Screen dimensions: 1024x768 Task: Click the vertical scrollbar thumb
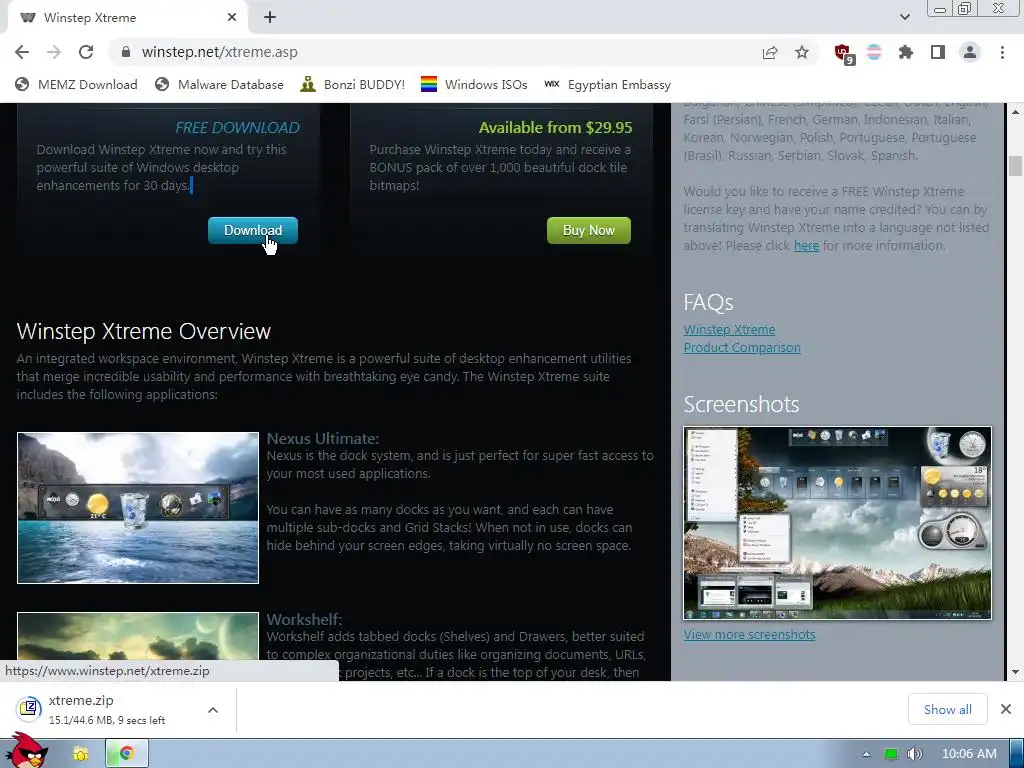coord(1015,166)
